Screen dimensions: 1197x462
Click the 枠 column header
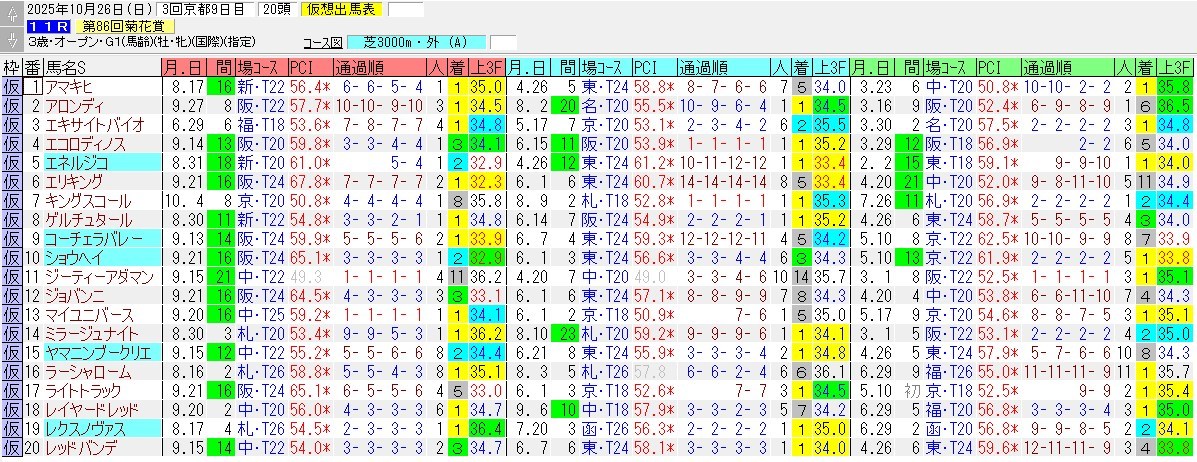click(11, 68)
